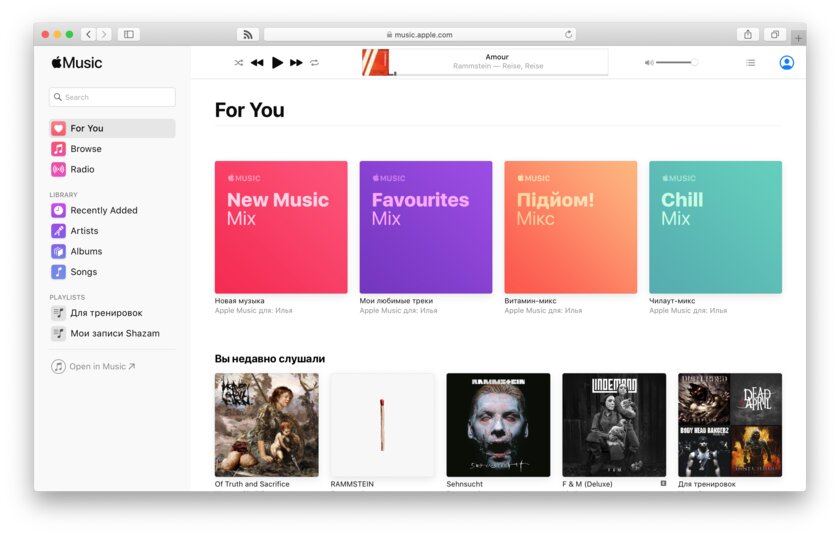
Task: Go forward in Safari
Action: [104, 34]
